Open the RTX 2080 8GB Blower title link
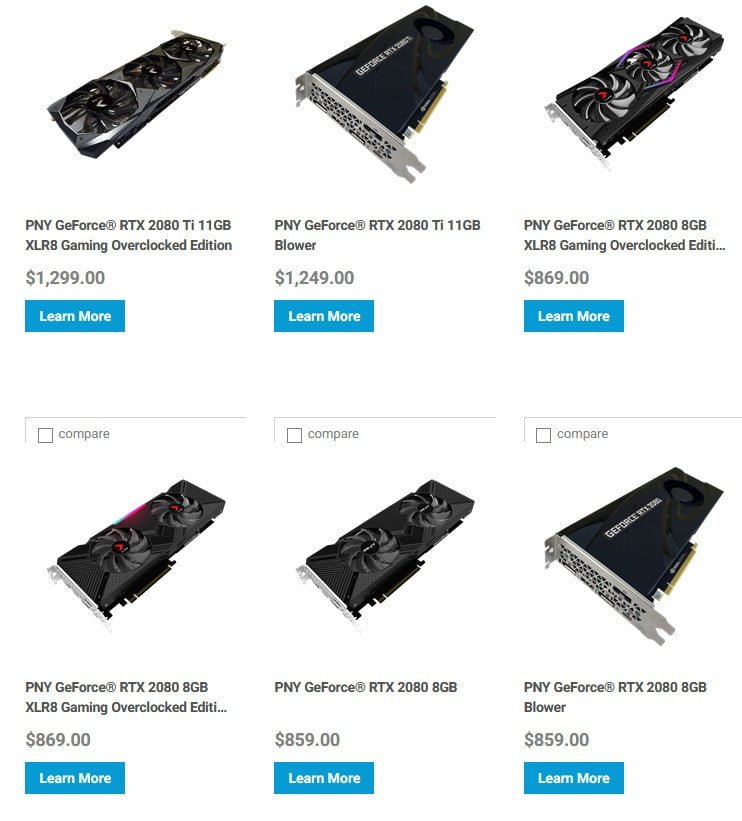The width and height of the screenshot is (742, 821). (615, 697)
